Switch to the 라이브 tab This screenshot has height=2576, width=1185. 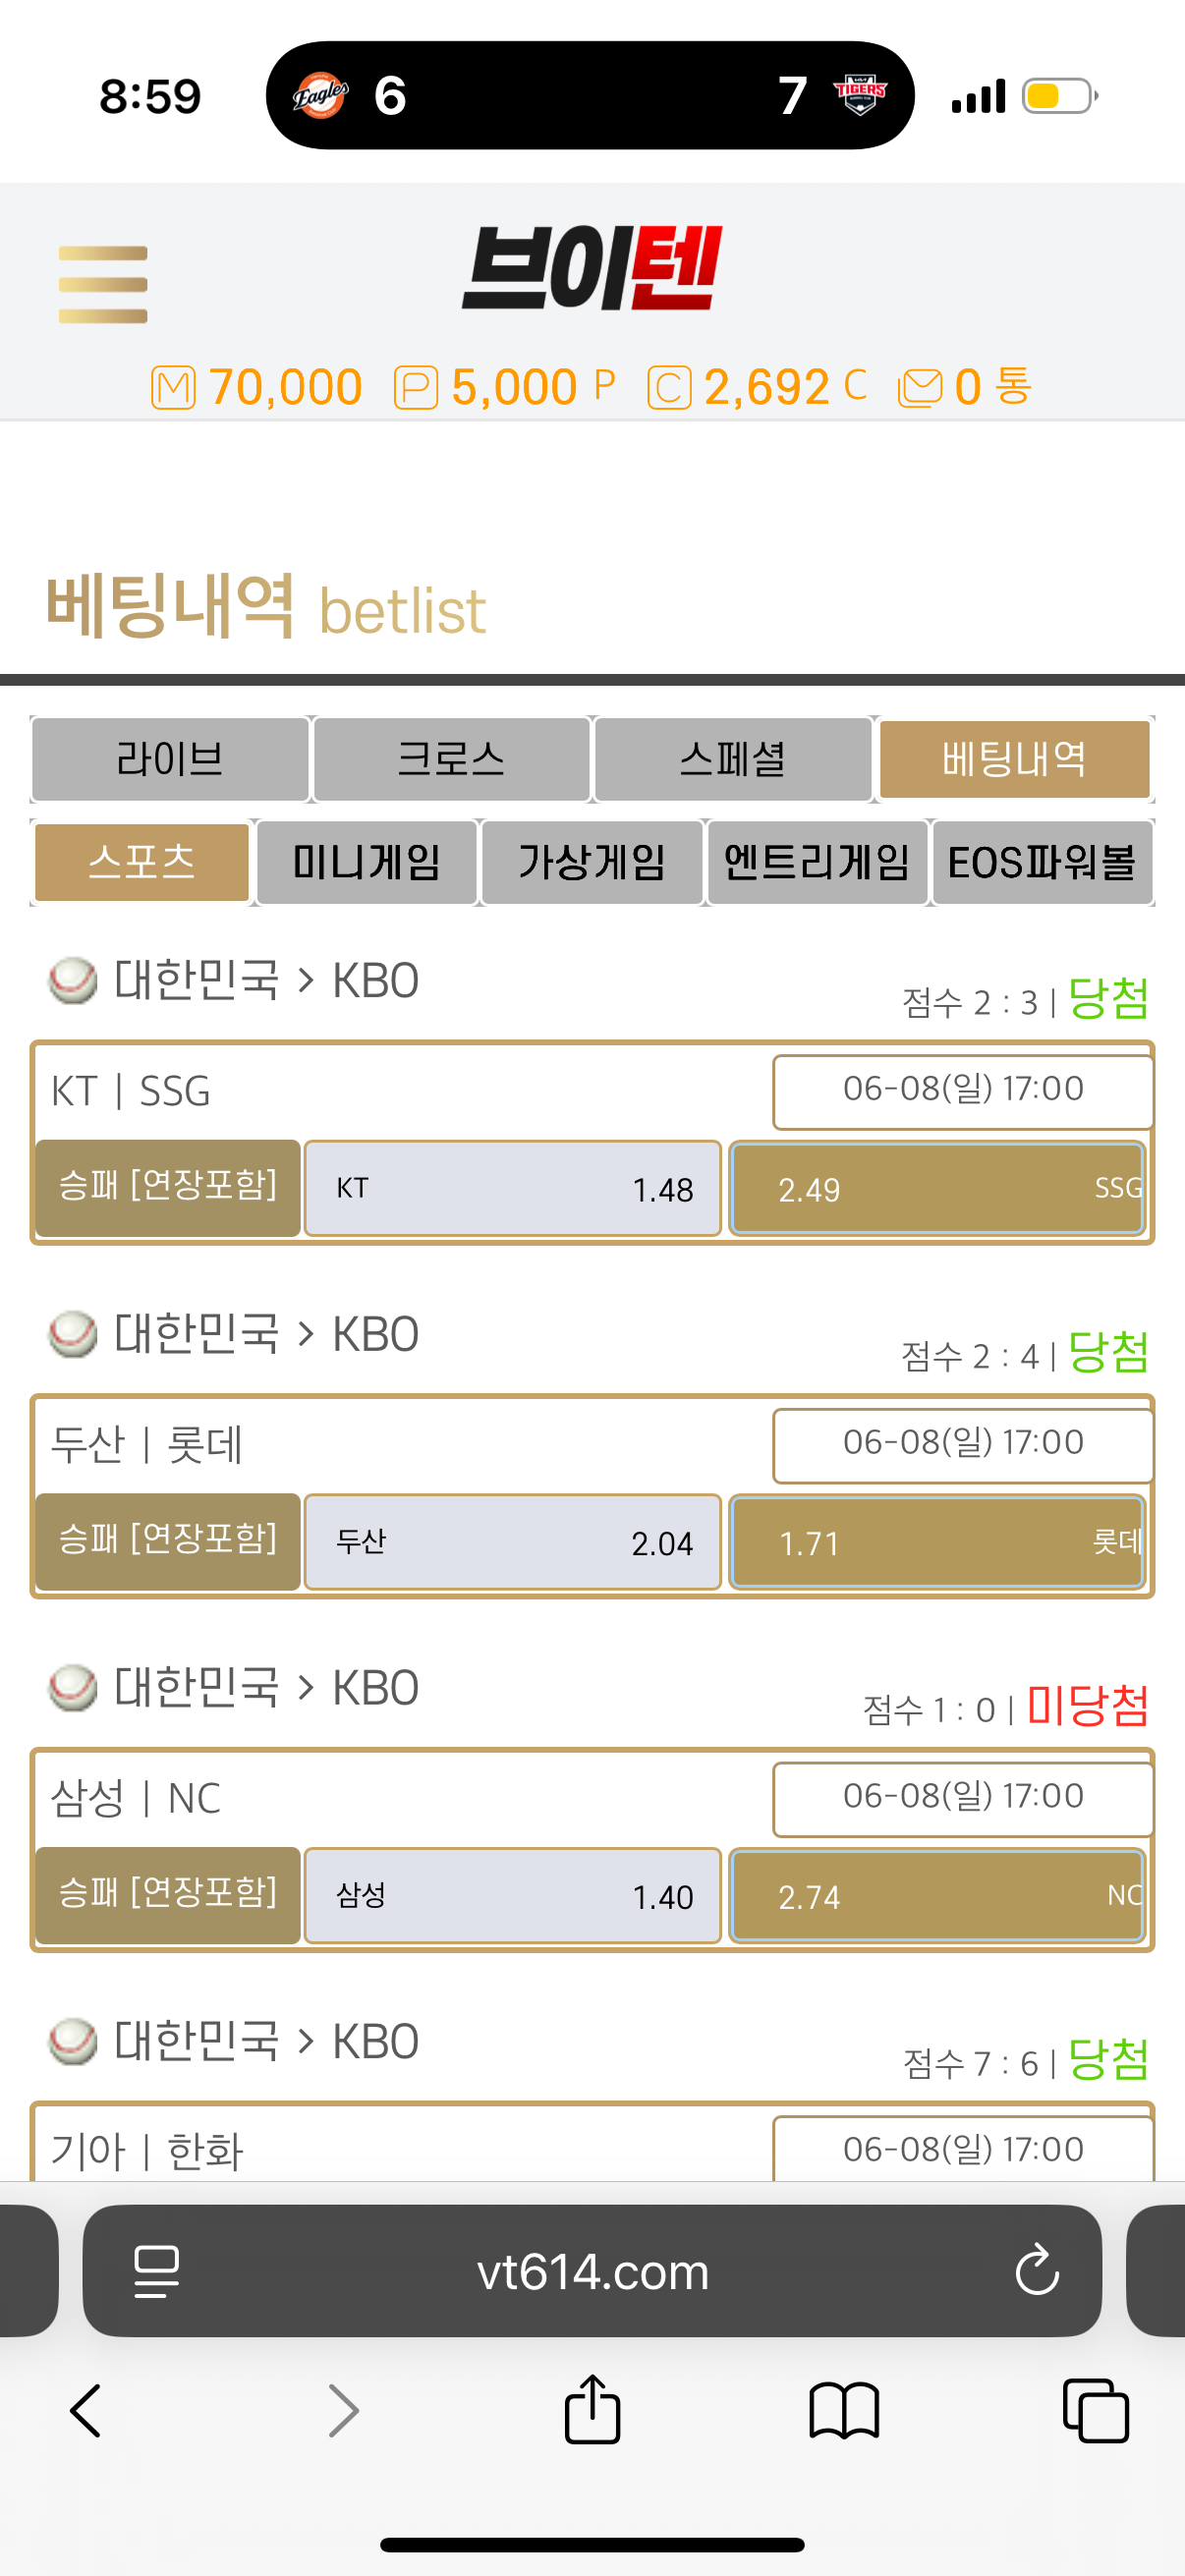[x=170, y=760]
